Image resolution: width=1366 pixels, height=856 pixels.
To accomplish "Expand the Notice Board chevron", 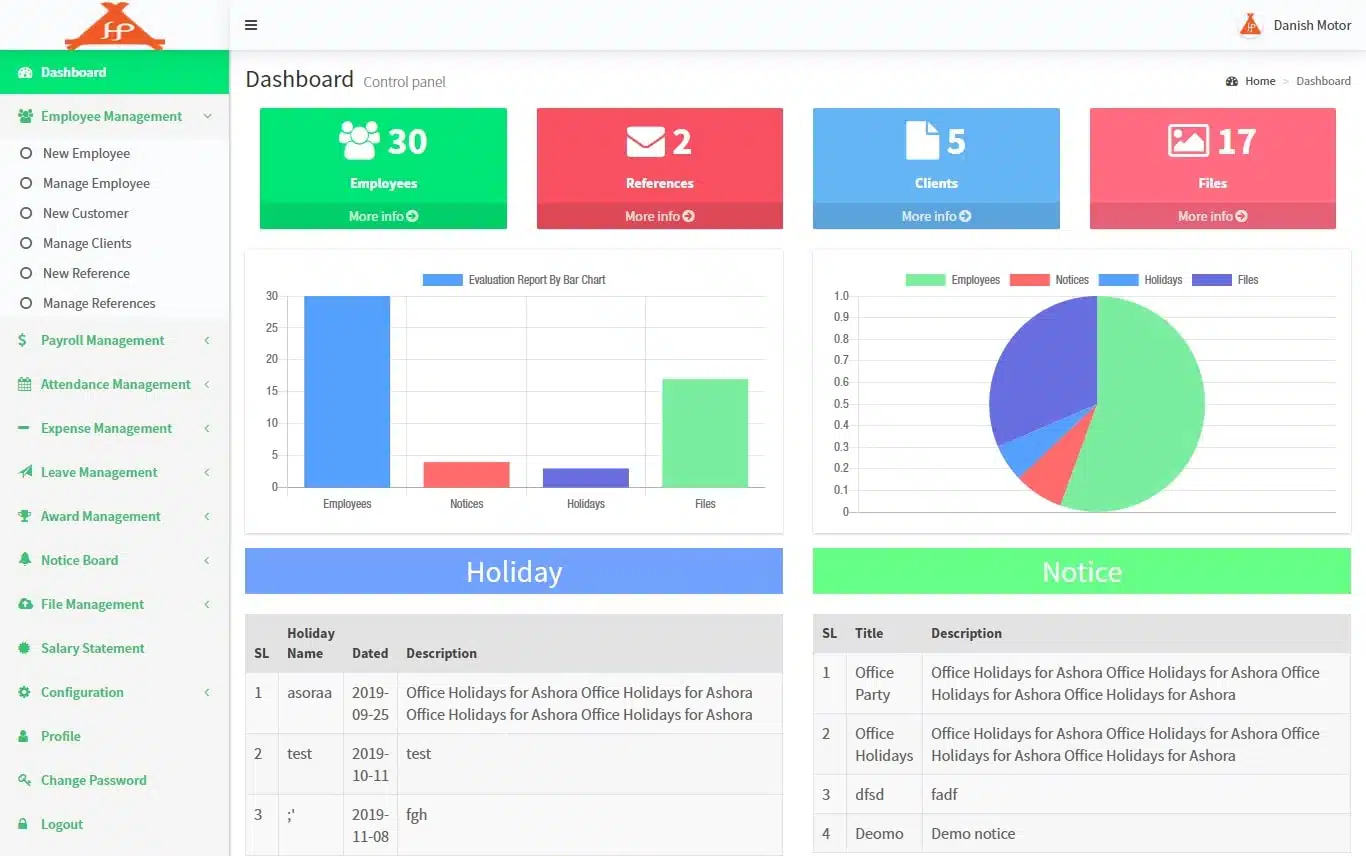I will coord(207,560).
